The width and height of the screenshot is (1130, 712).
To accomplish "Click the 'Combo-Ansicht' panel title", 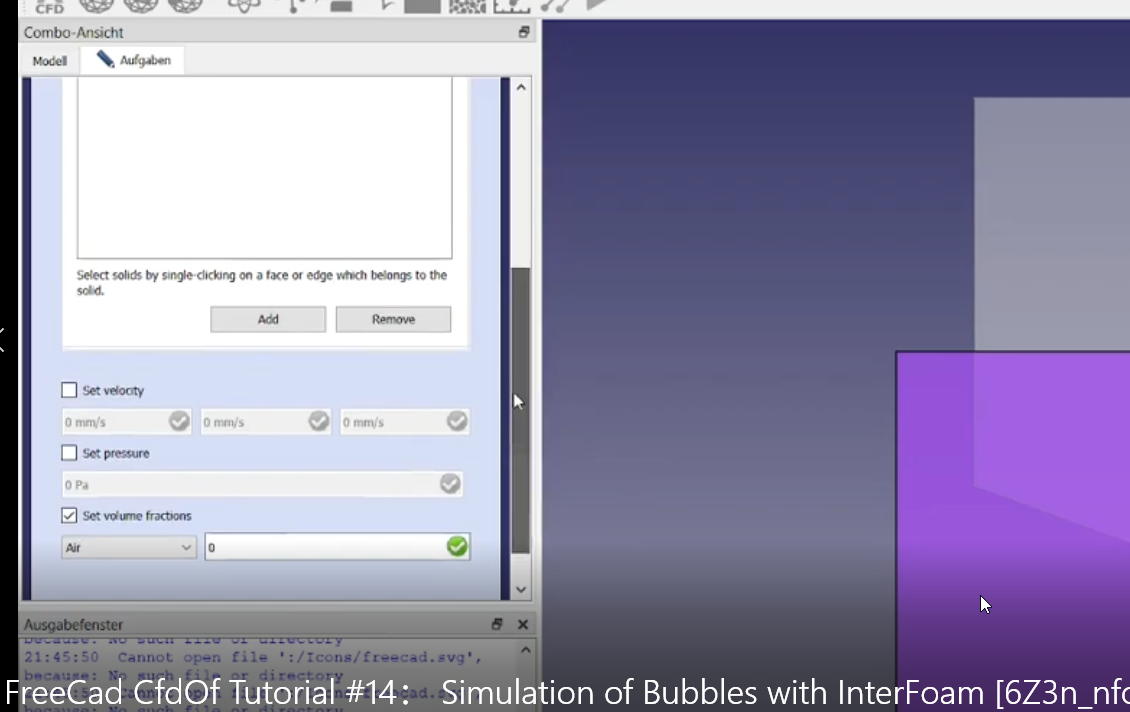I will (74, 32).
